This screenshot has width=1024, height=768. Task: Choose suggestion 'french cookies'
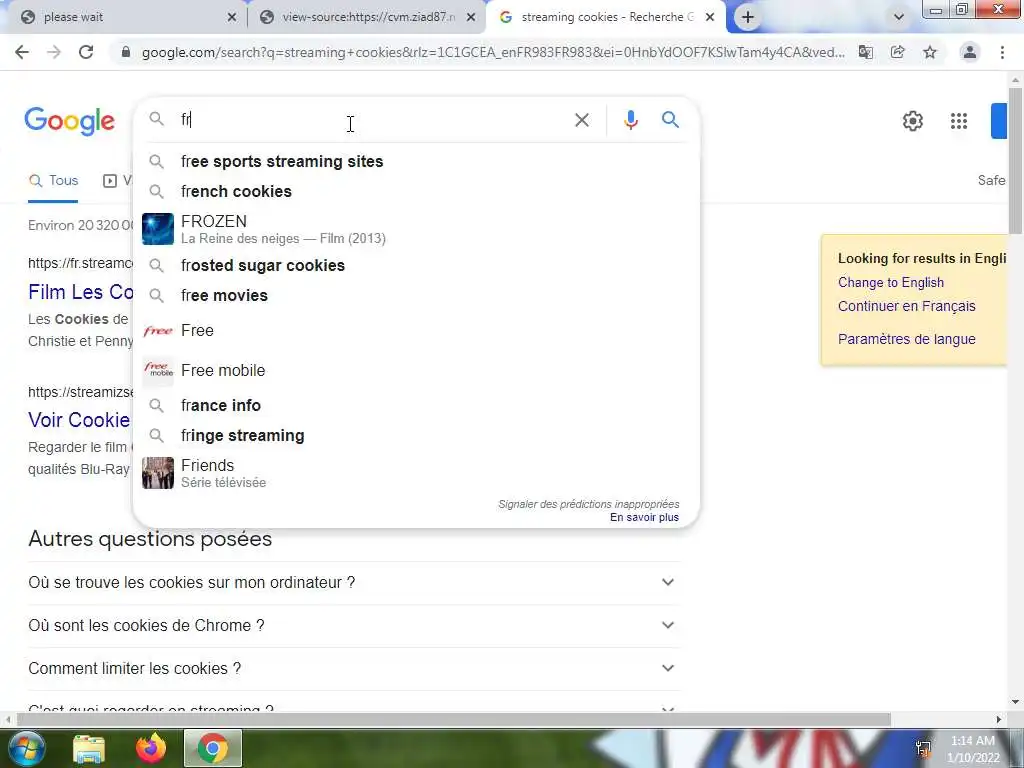[416, 191]
